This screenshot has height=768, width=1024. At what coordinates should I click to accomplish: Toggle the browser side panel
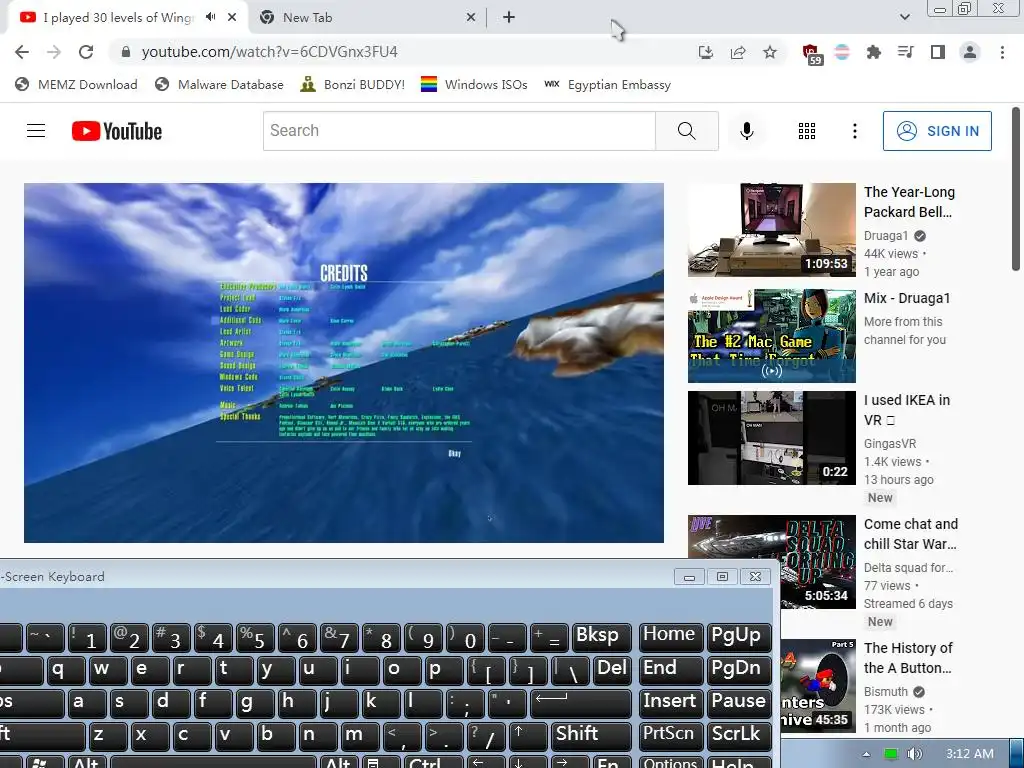[938, 52]
